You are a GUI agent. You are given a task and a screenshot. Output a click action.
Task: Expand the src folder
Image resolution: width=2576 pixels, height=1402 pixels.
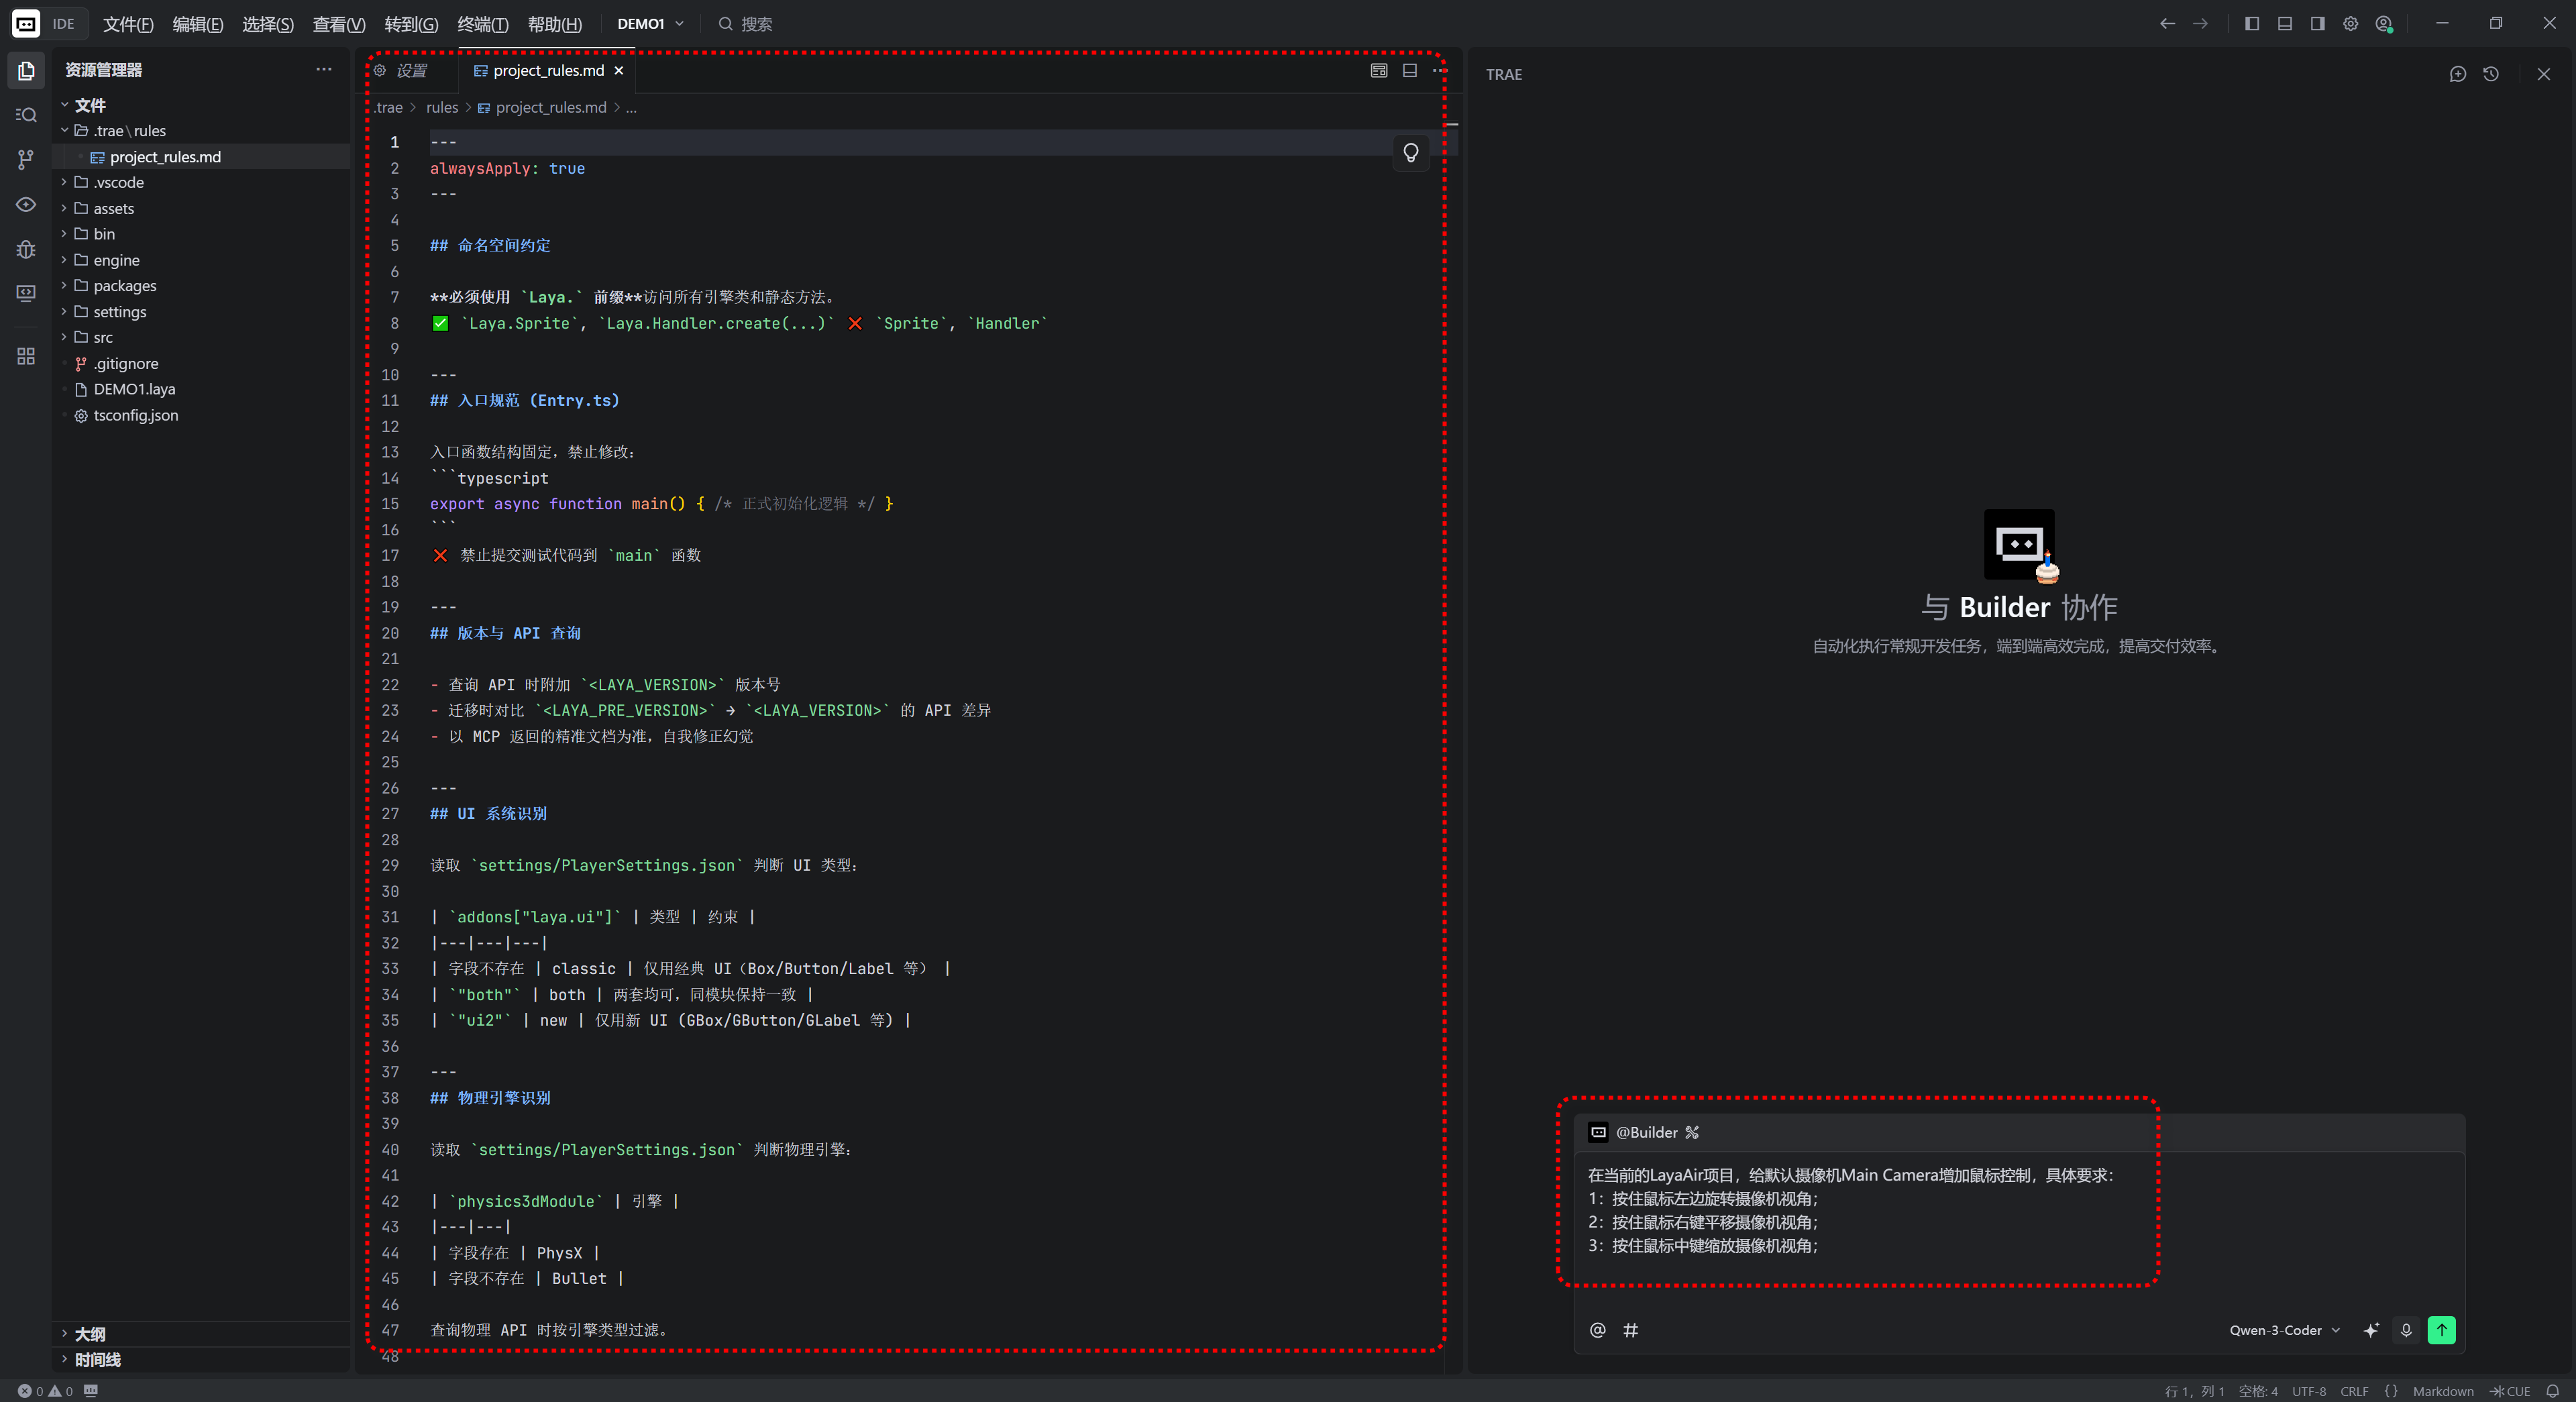click(103, 338)
